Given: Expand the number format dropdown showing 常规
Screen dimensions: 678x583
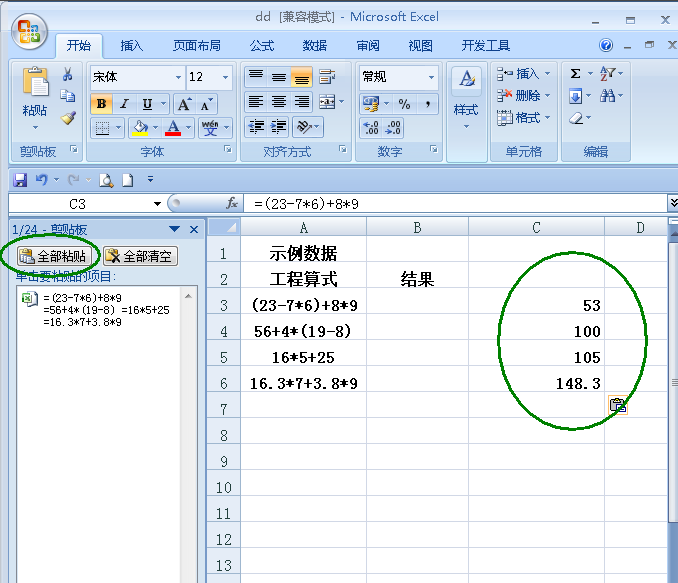Looking at the screenshot, I should 432,77.
